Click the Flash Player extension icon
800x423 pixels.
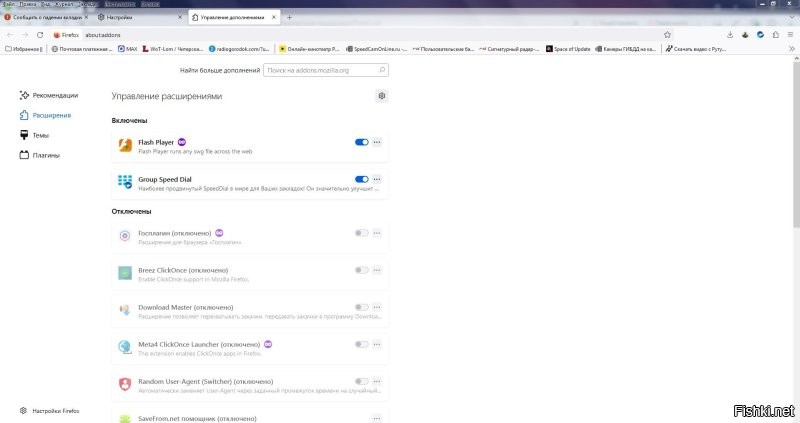125,145
